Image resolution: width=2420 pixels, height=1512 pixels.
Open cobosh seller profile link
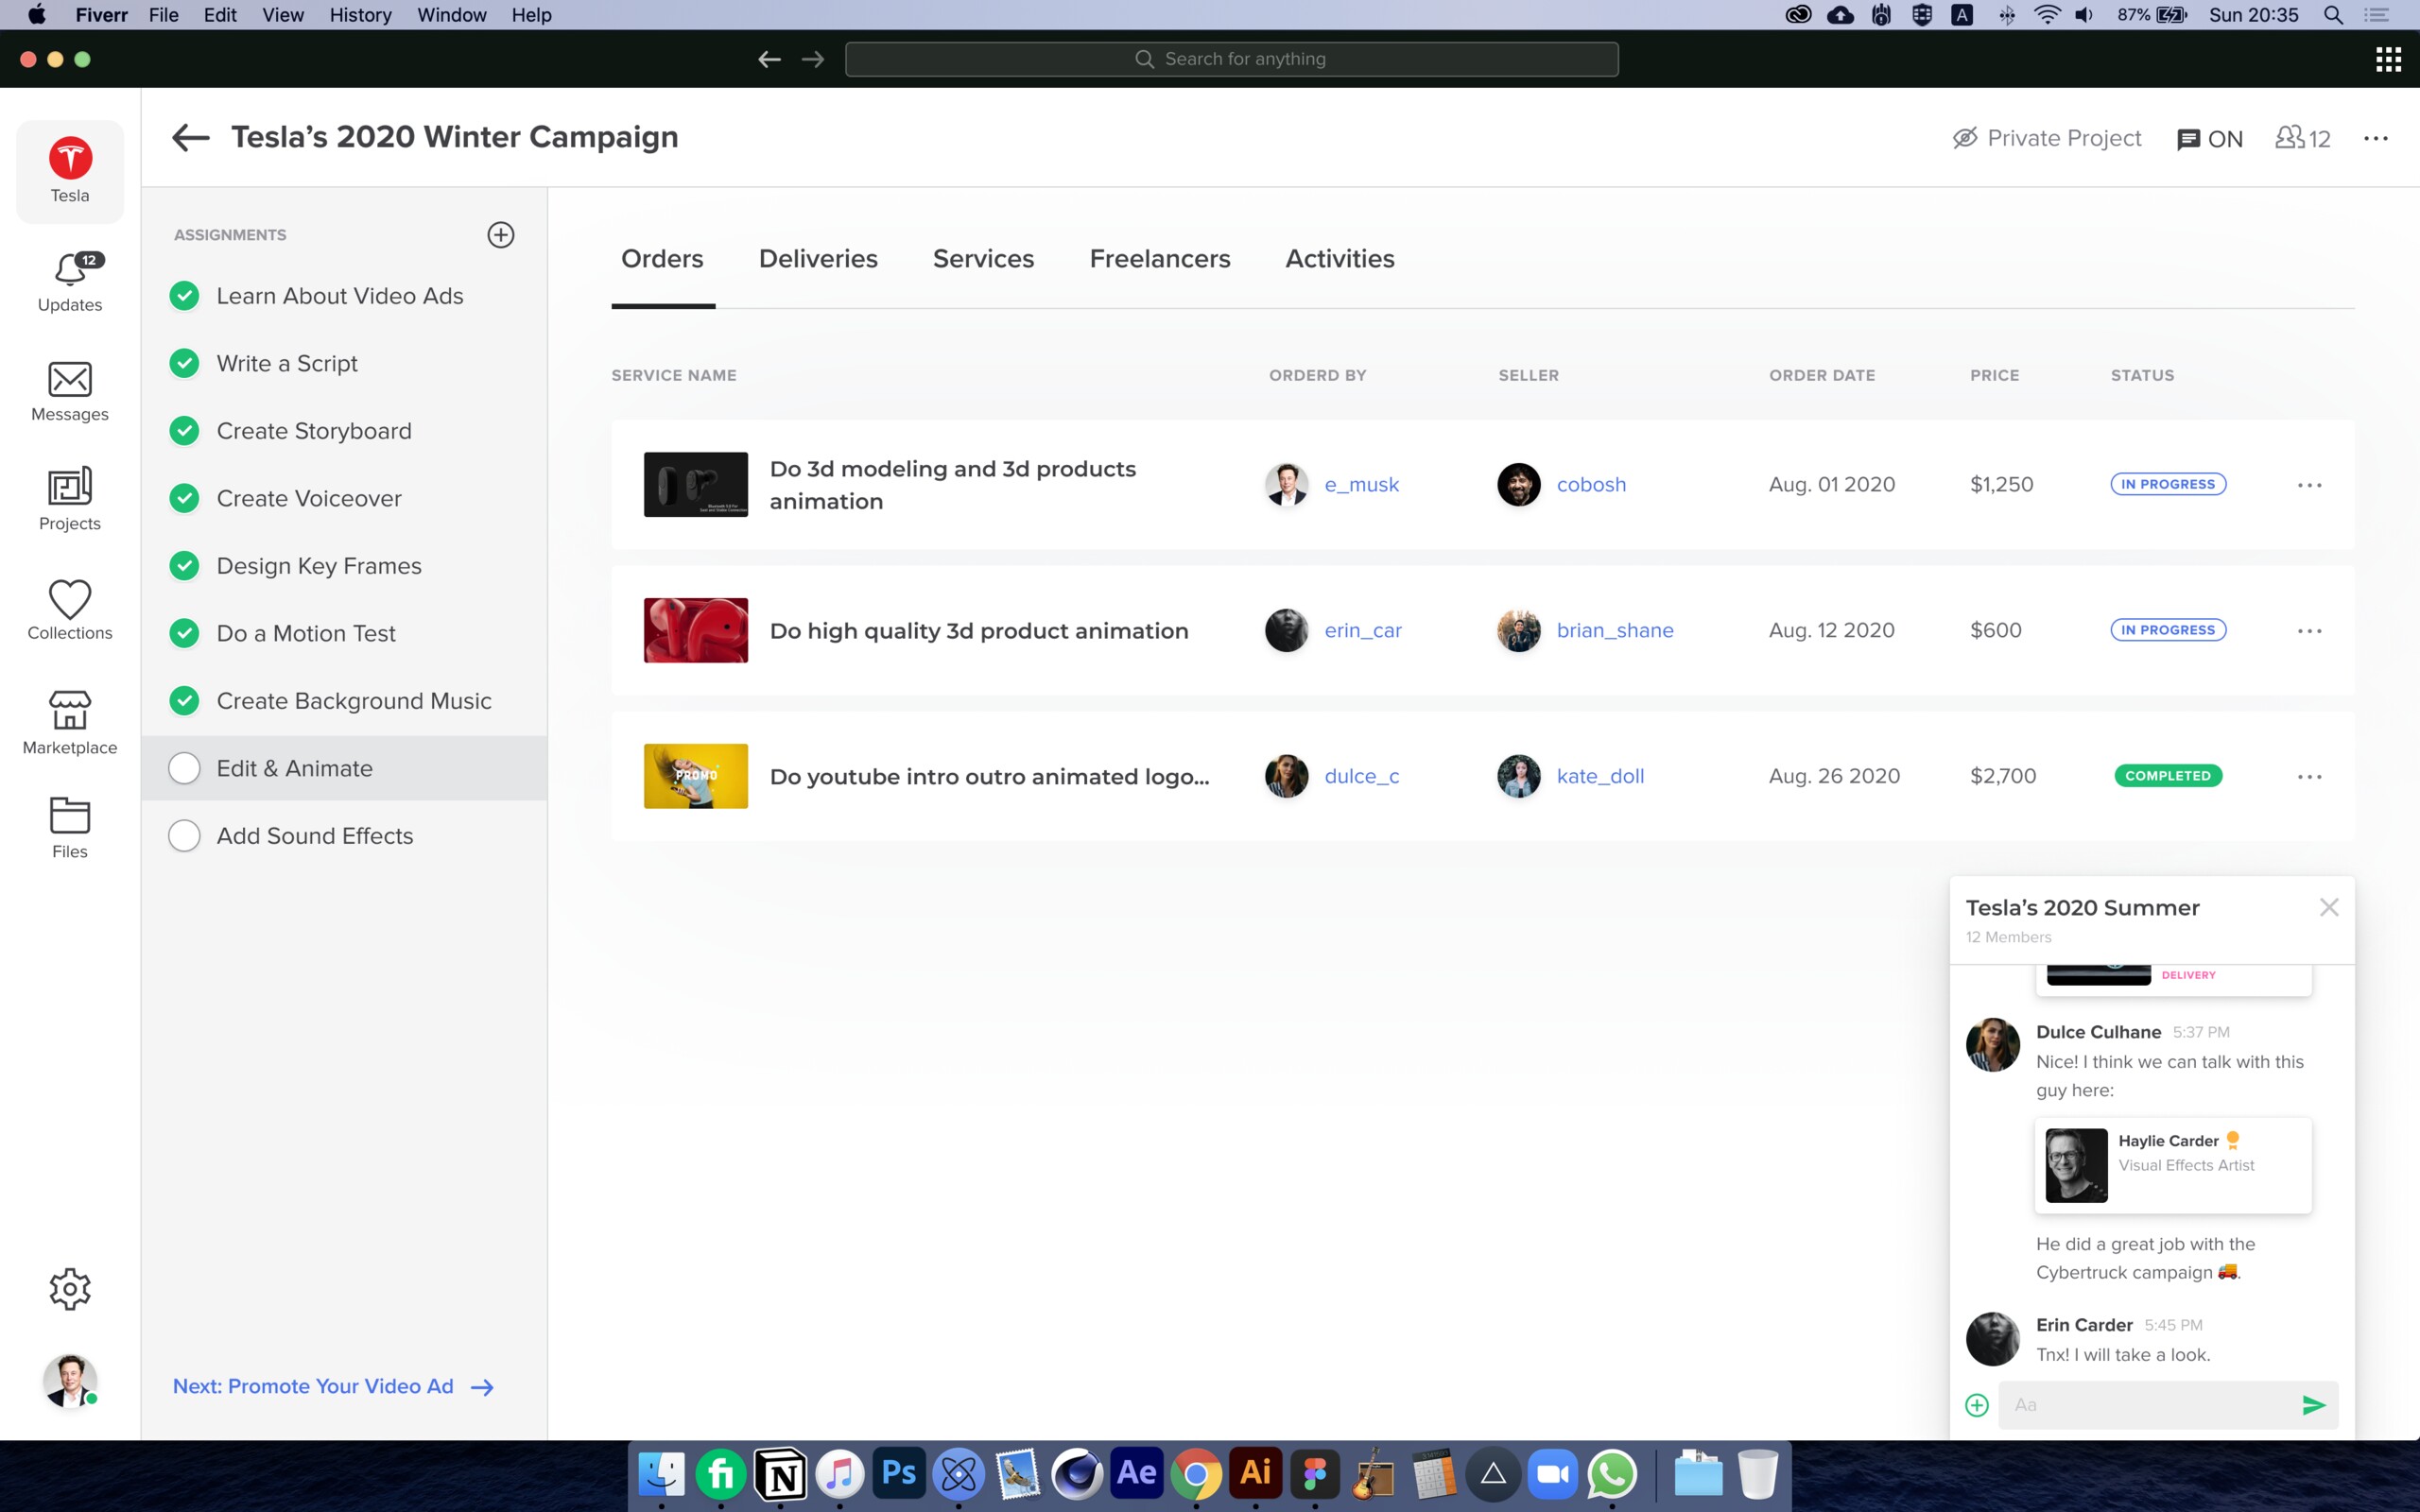click(1591, 485)
